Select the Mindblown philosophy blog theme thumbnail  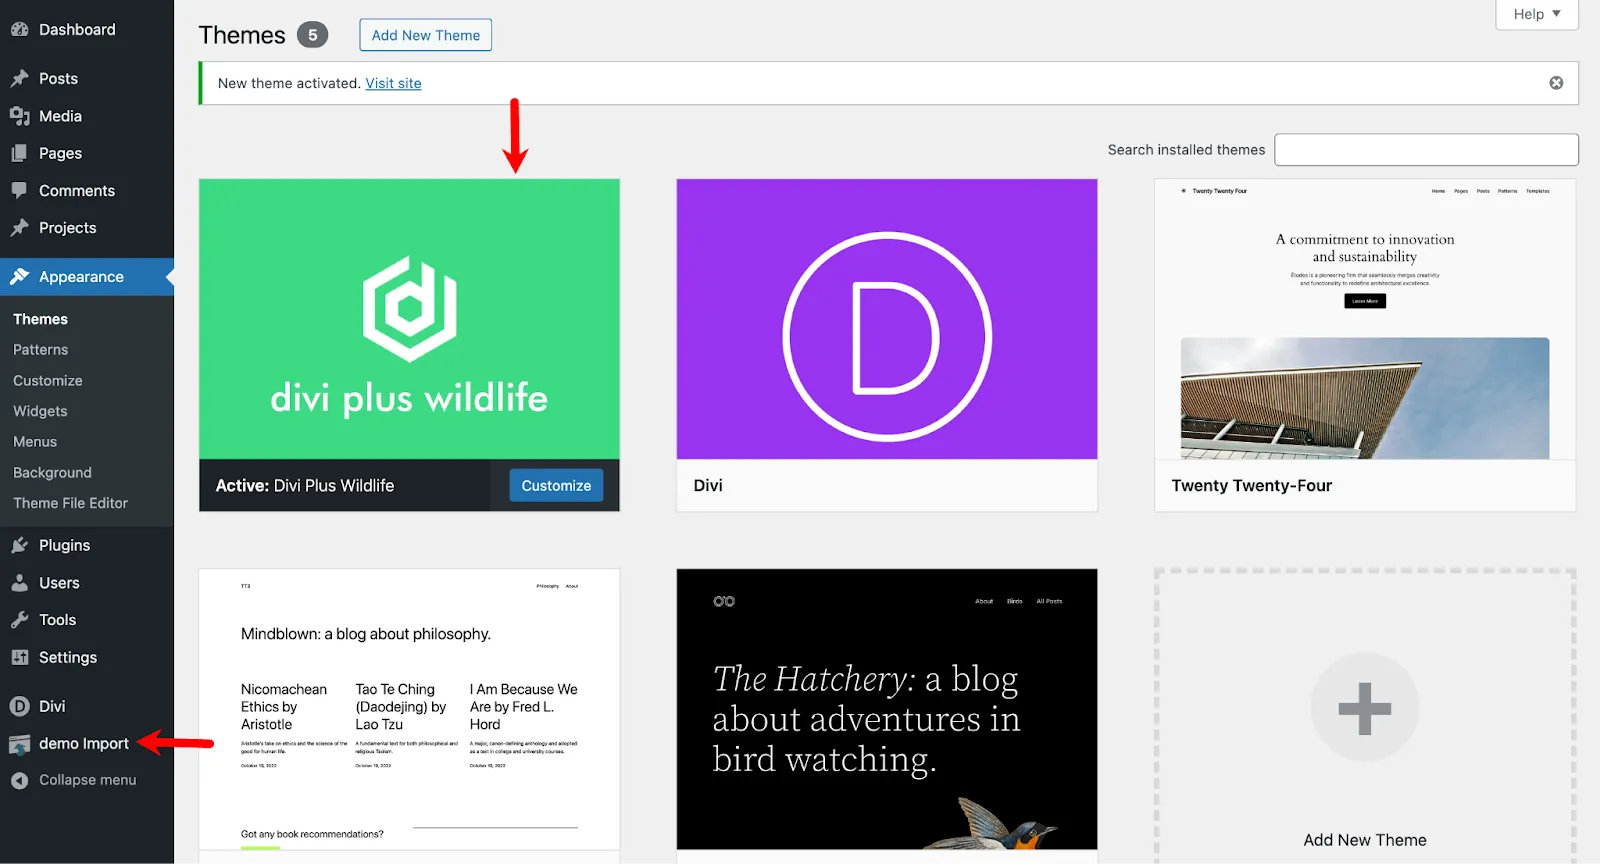[409, 710]
